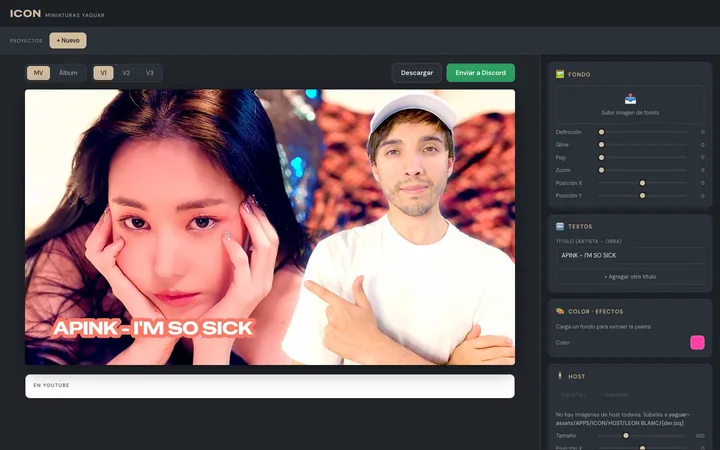The height and width of the screenshot is (450, 720).
Task: Open the Subir imagen de fondo dropzone
Action: [x=630, y=105]
